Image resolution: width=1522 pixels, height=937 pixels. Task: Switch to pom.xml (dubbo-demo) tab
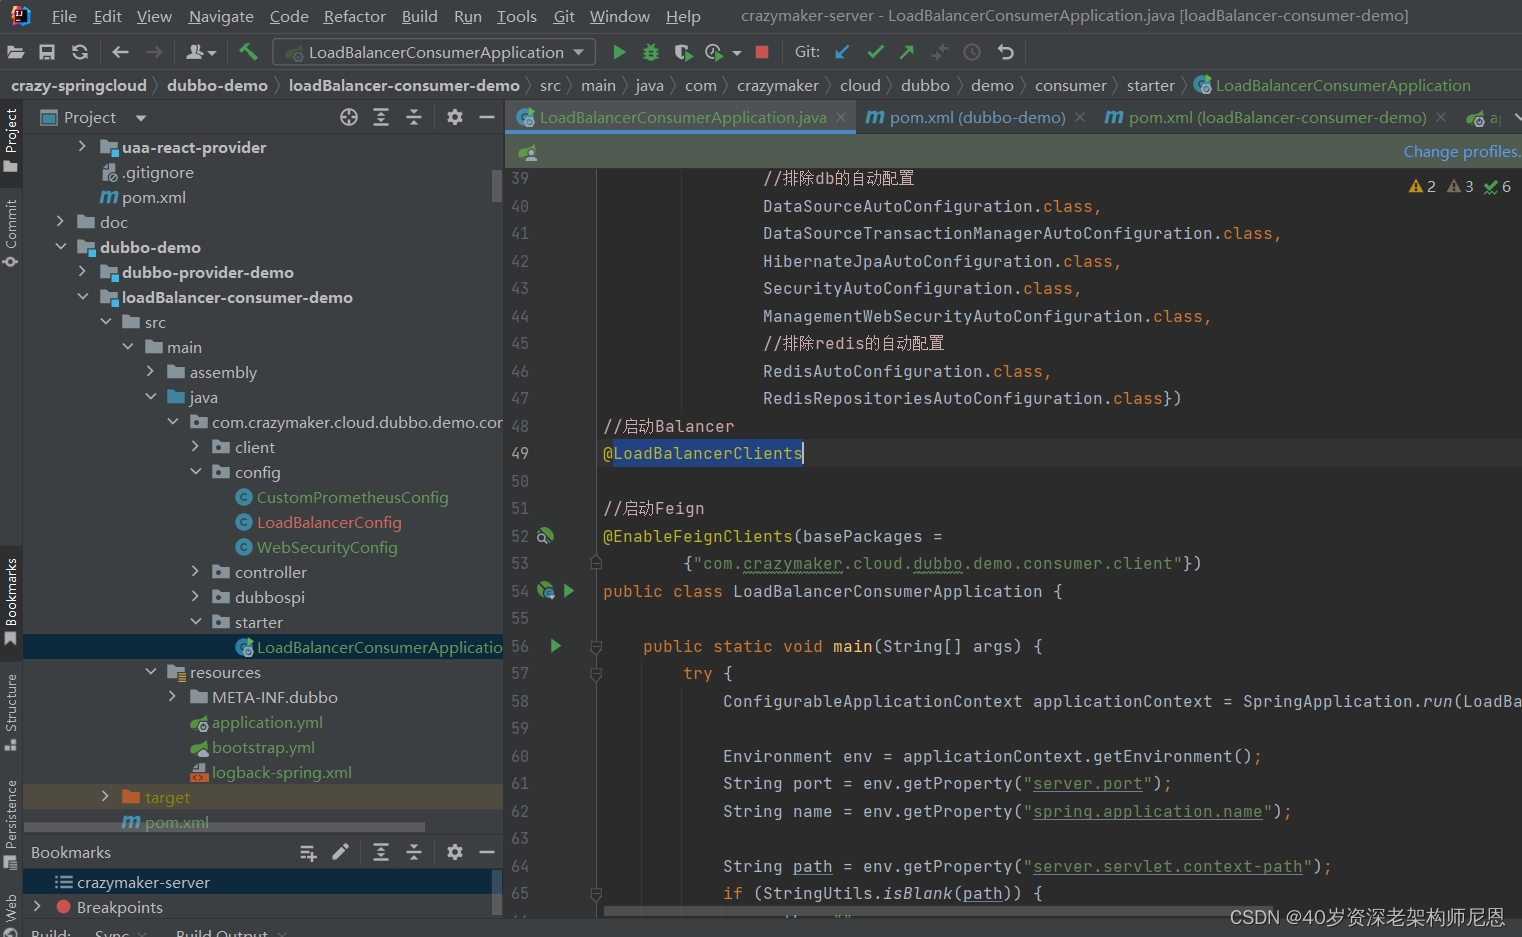pos(977,117)
